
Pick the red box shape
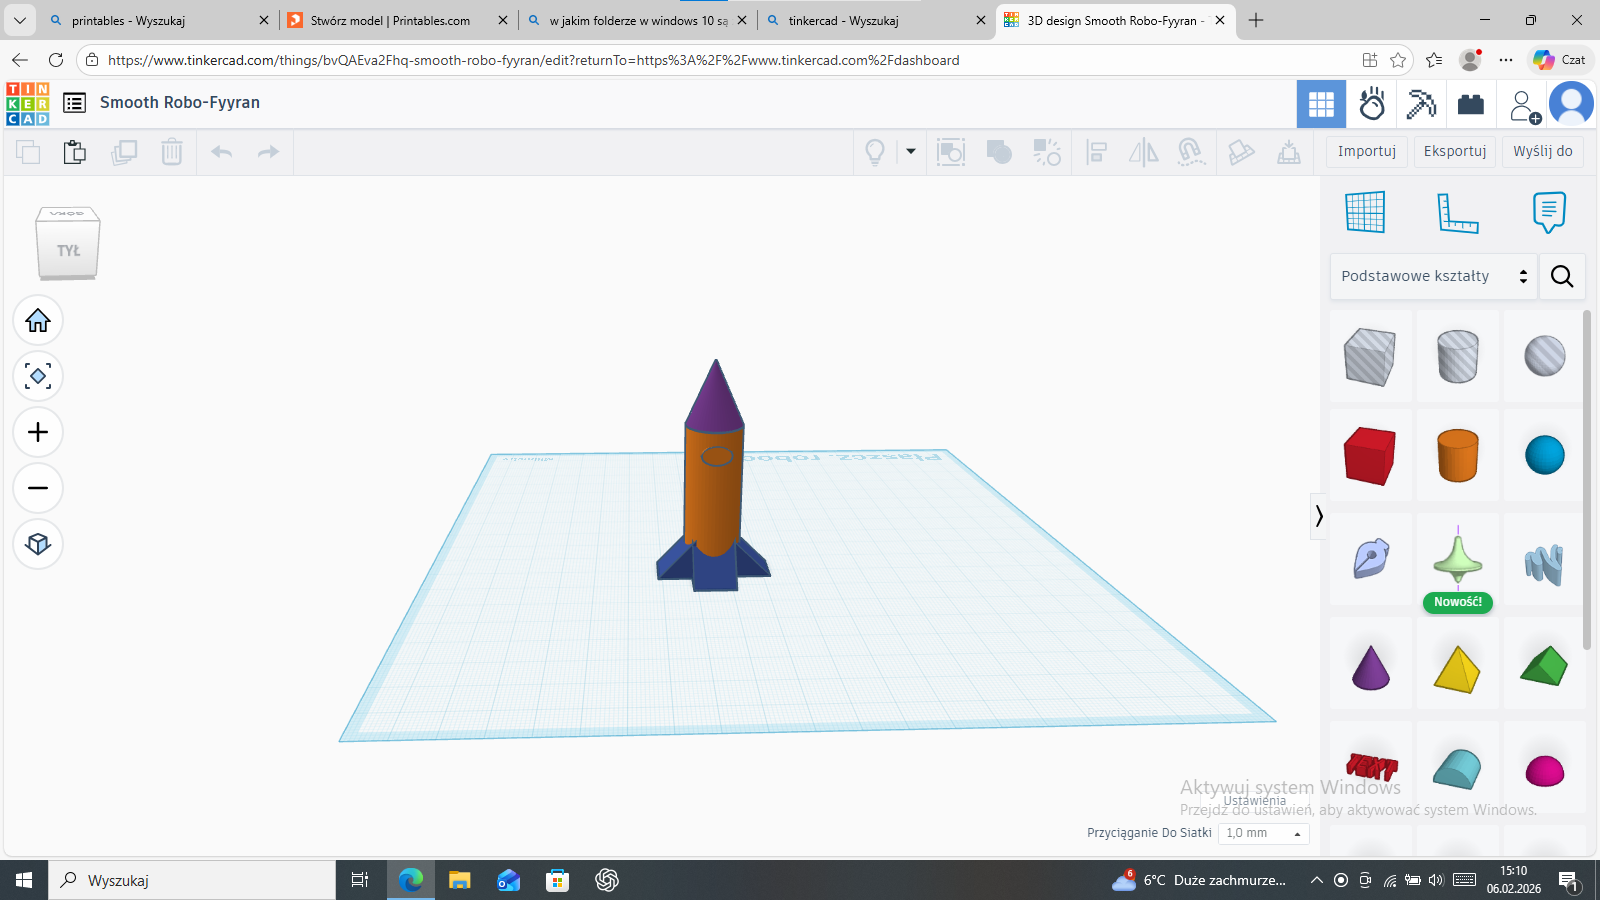[x=1370, y=456]
